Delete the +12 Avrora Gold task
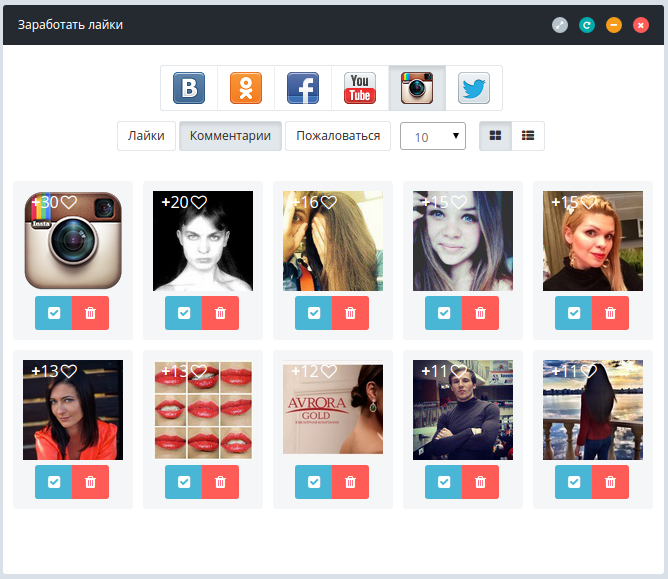Screen dimensions: 668x579 pos(350,482)
